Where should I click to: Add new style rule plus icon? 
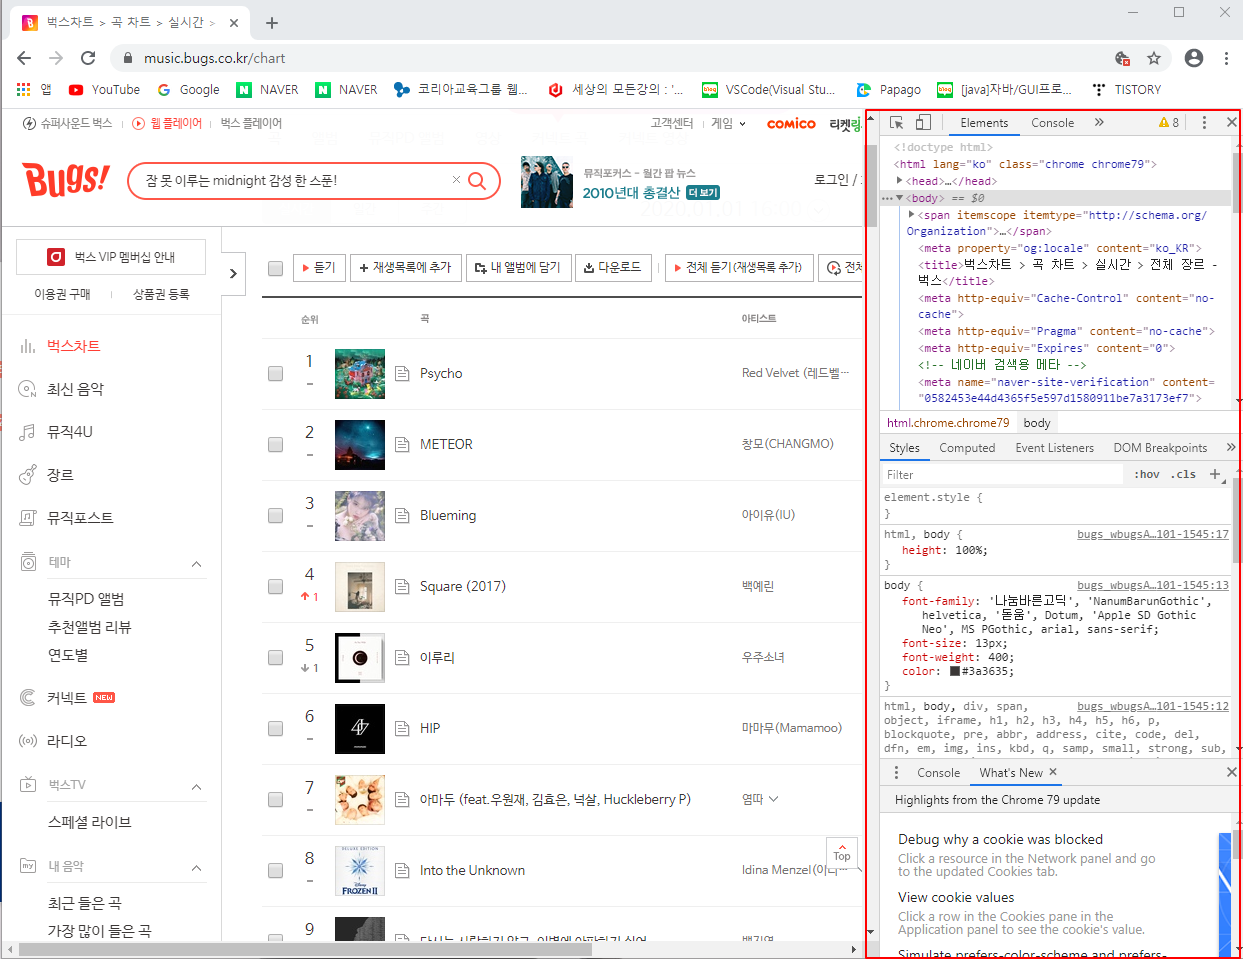click(1215, 474)
